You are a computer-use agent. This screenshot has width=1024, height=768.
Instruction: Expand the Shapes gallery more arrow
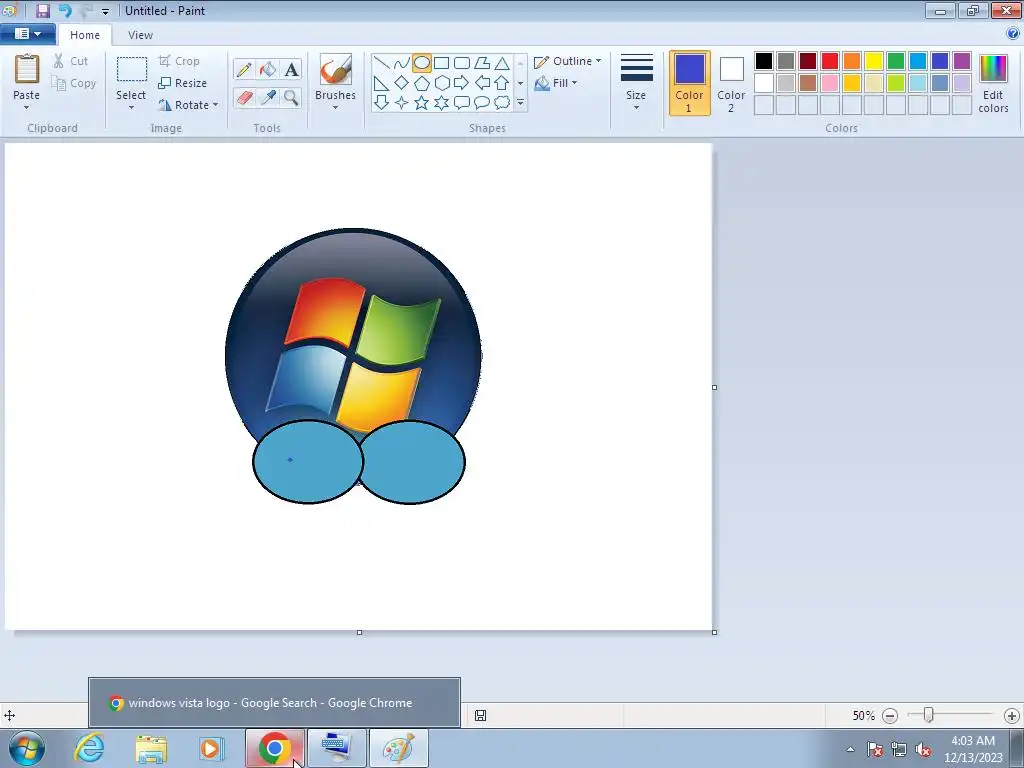point(520,103)
